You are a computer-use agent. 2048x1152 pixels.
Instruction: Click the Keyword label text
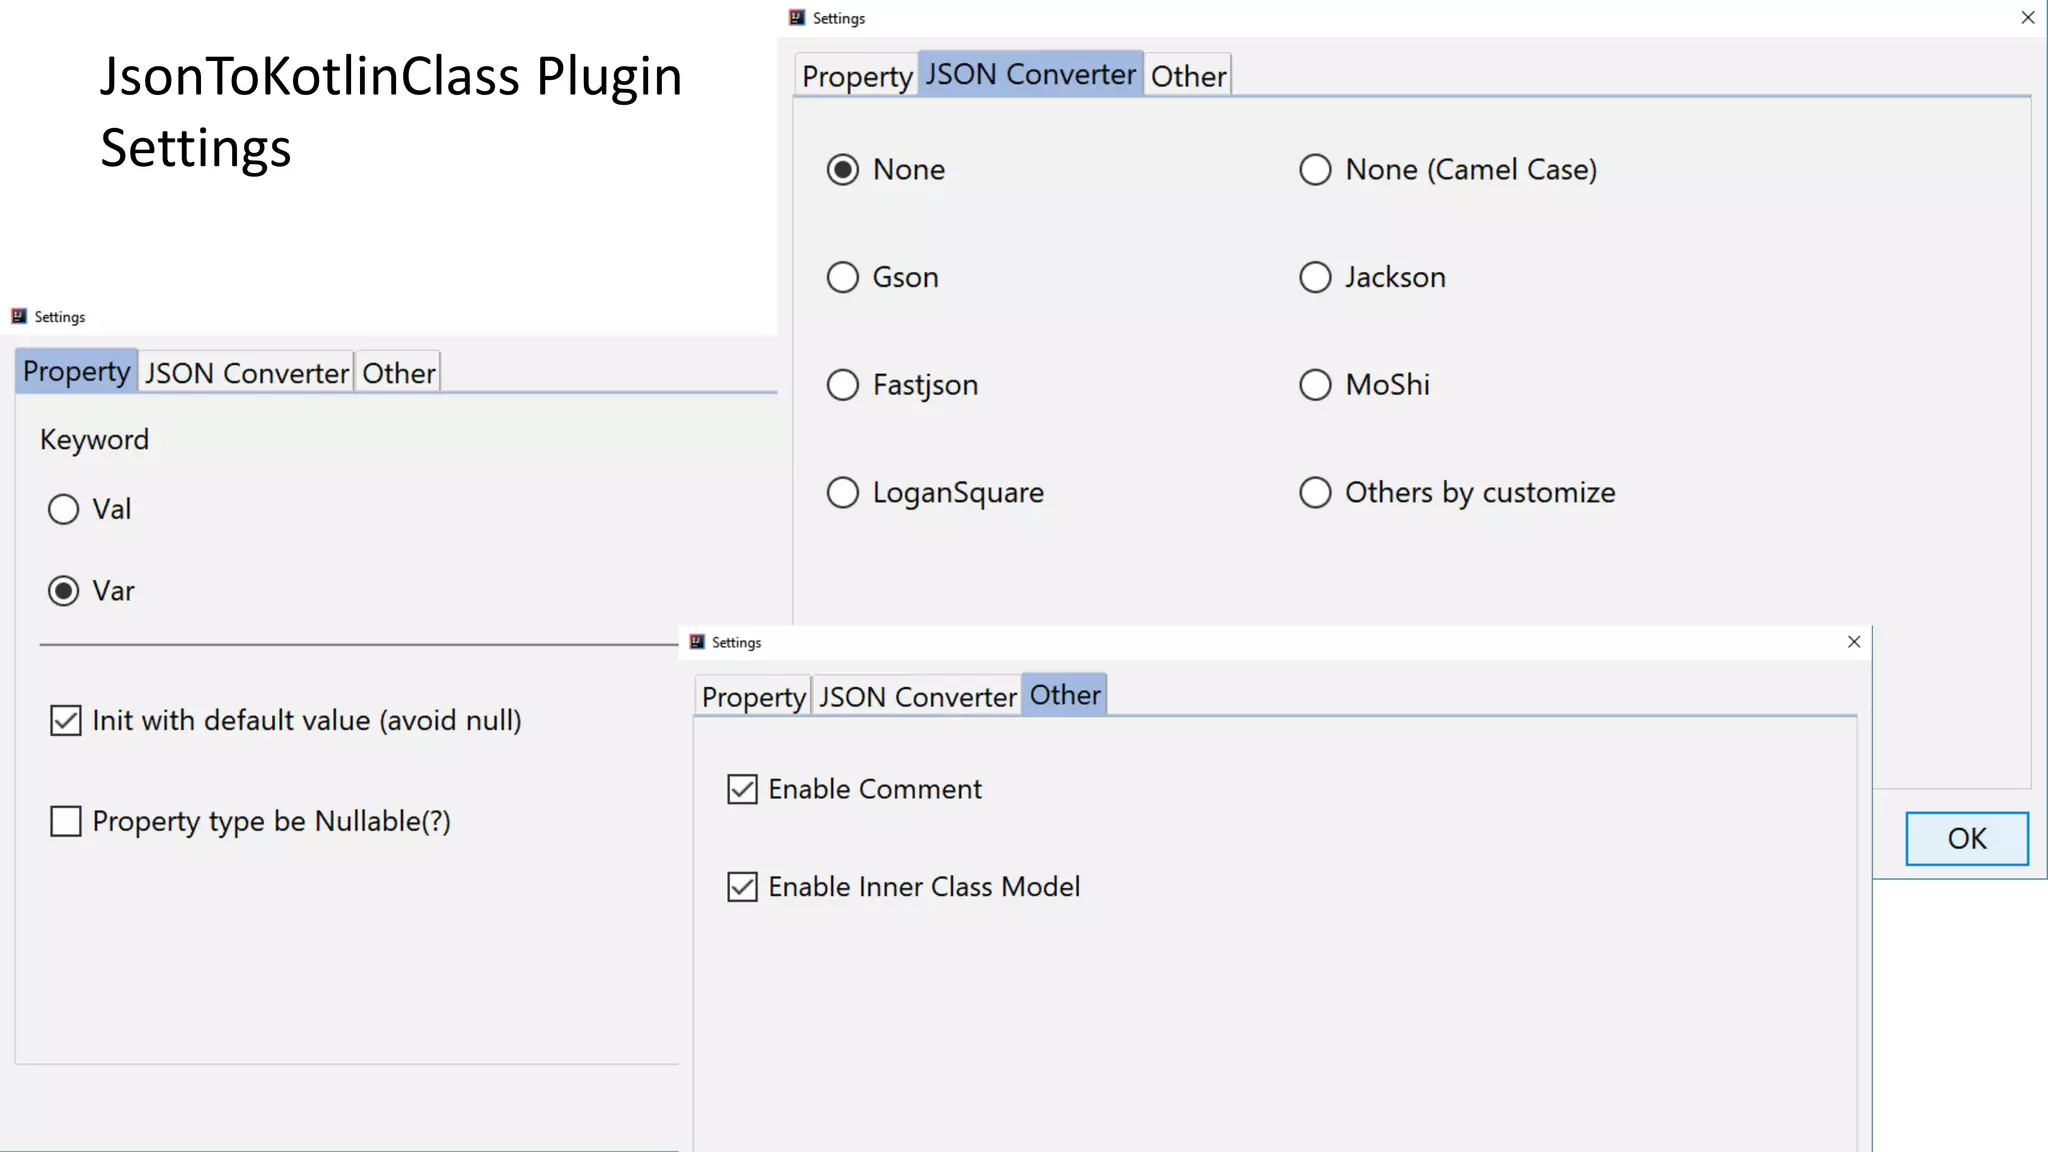click(x=94, y=440)
